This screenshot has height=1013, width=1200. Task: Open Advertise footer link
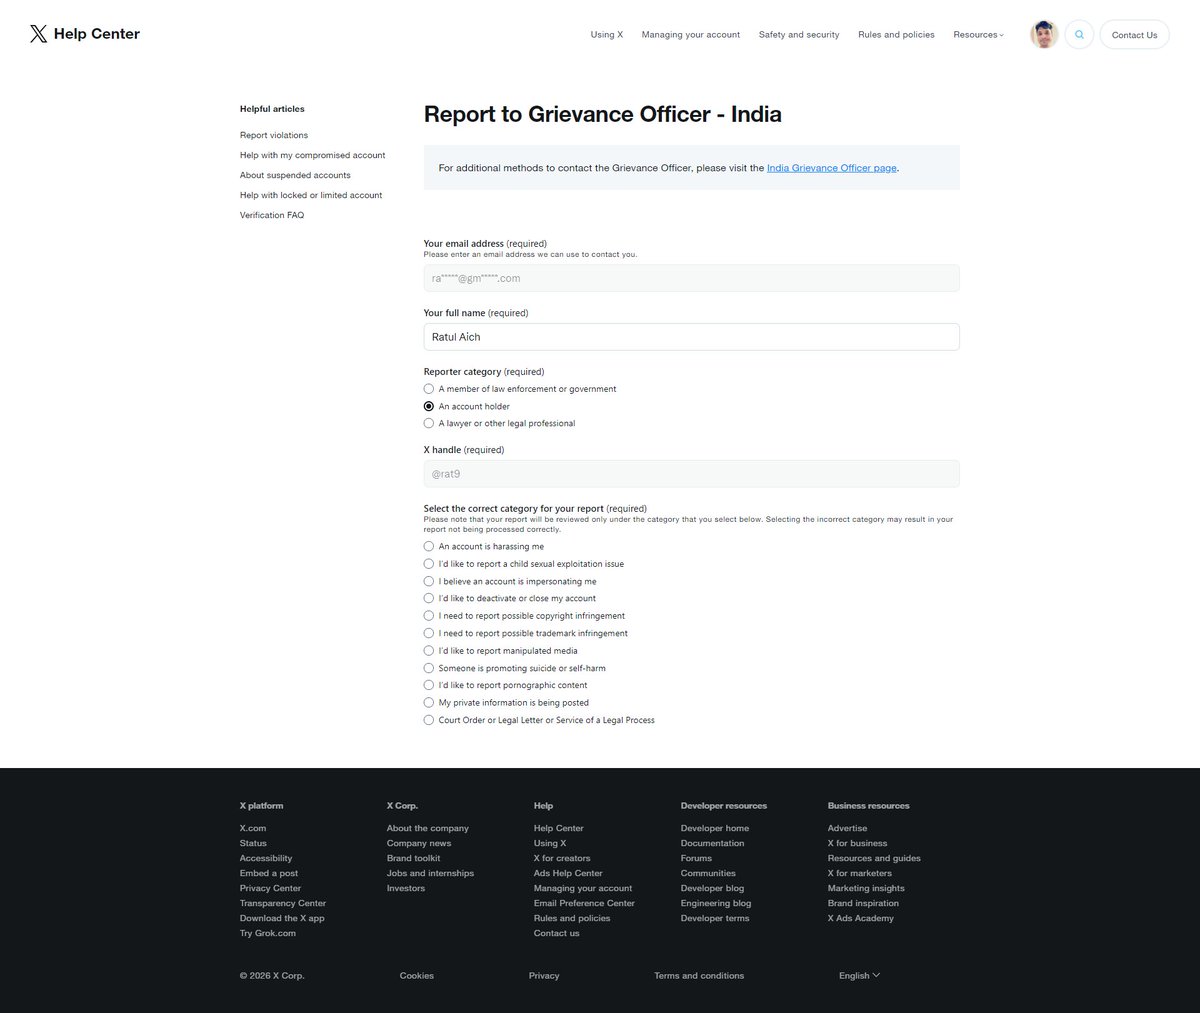click(848, 828)
